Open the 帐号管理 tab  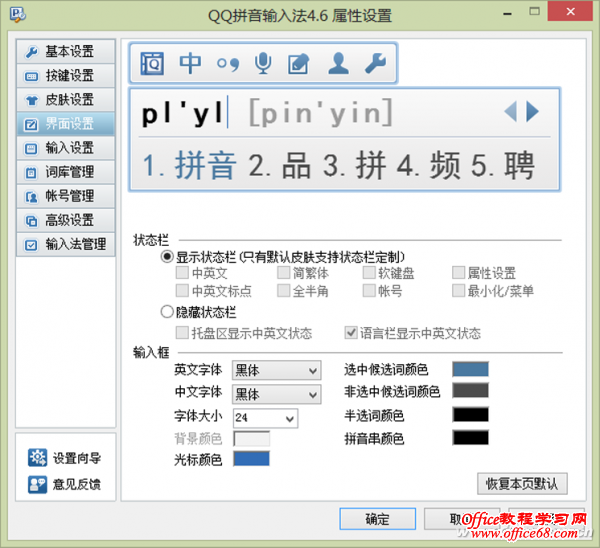[x=65, y=196]
